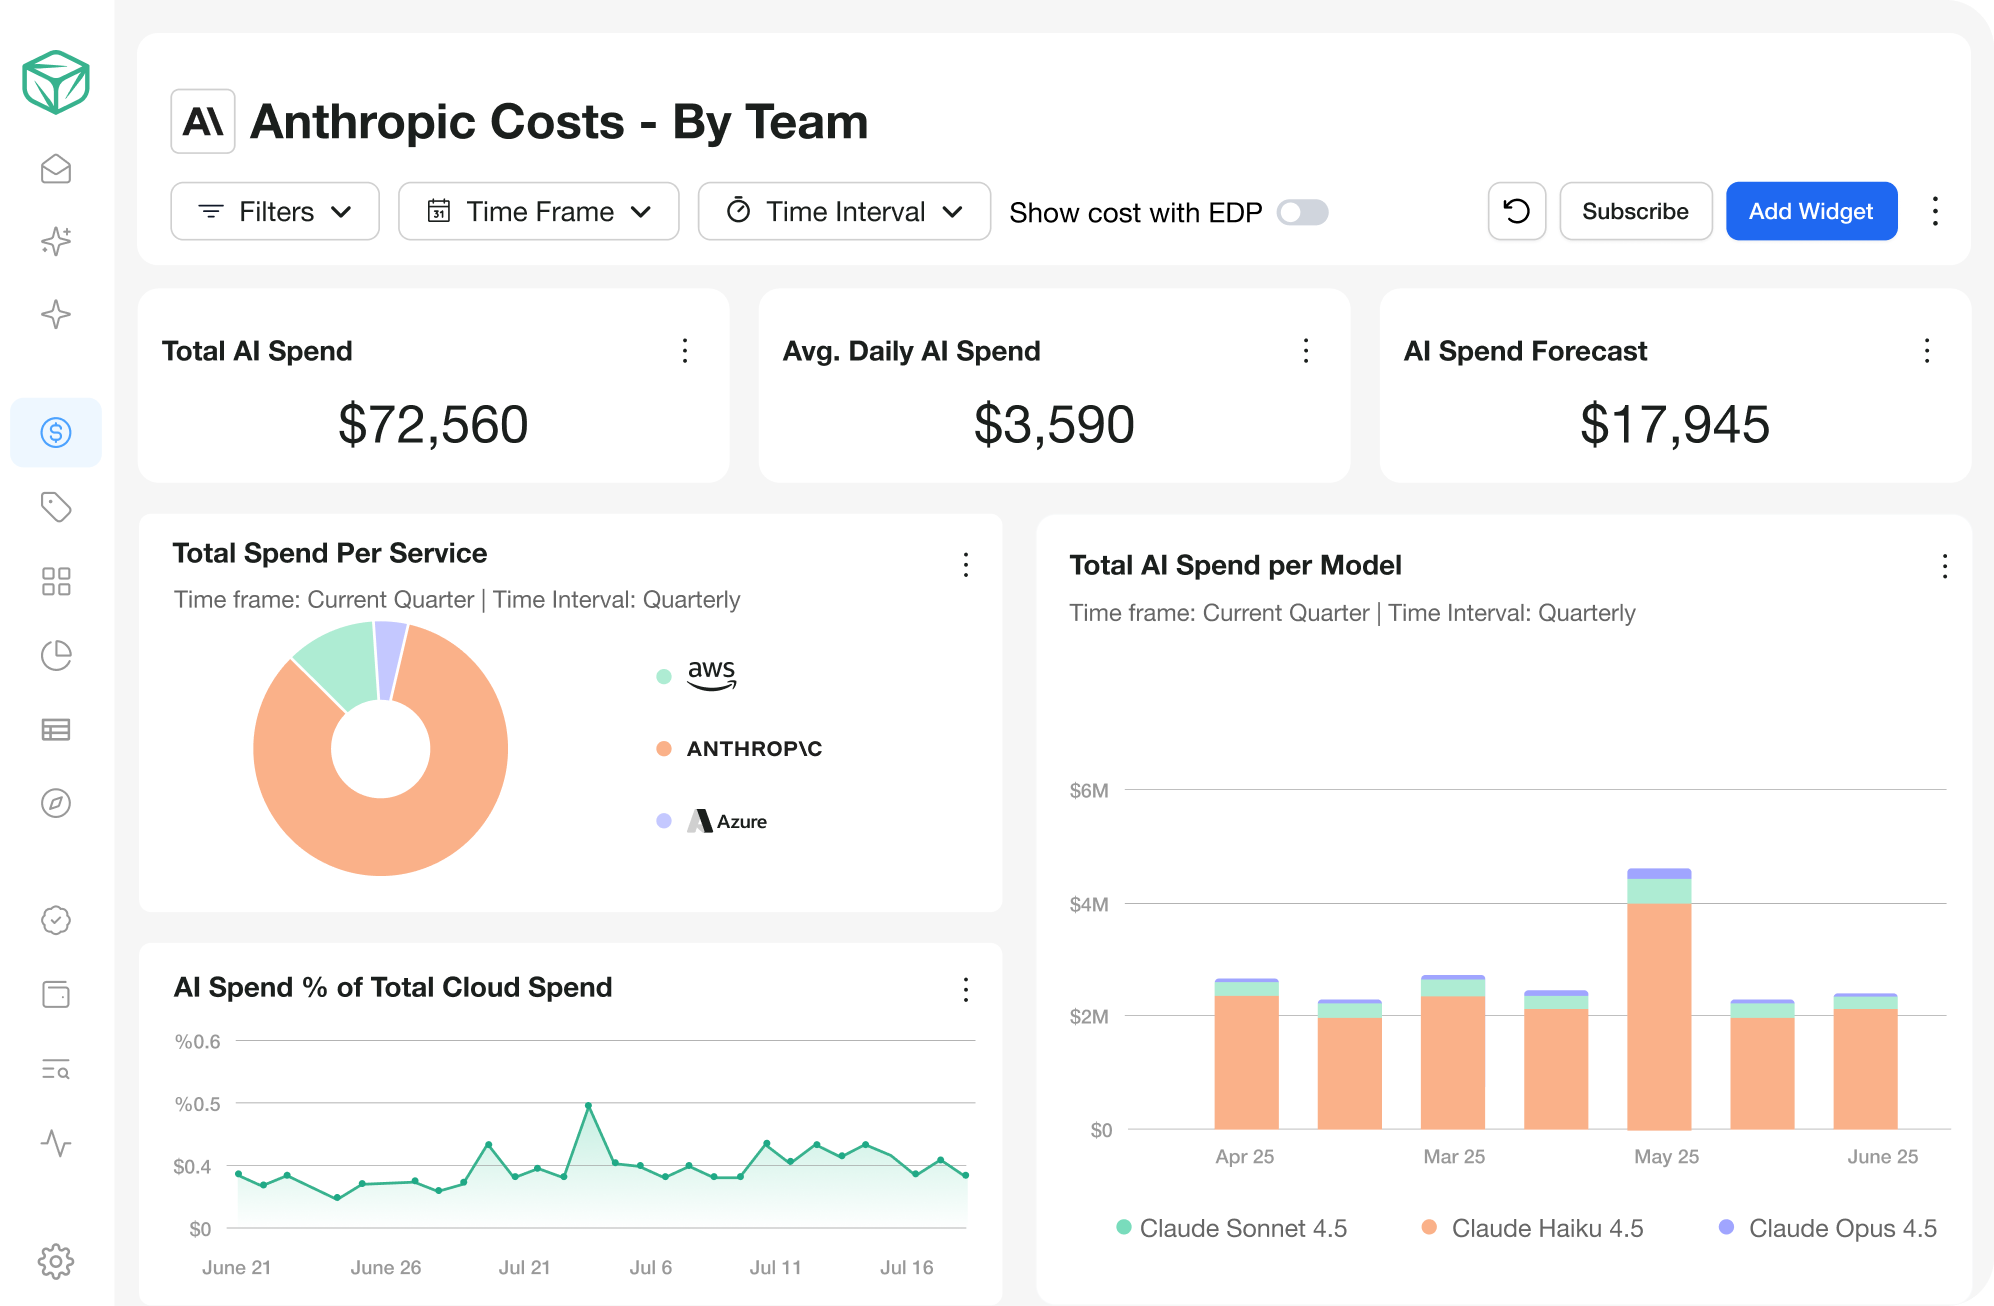Click the table list icon in sidebar
Viewport: 1994px width, 1306px height.
[56, 729]
